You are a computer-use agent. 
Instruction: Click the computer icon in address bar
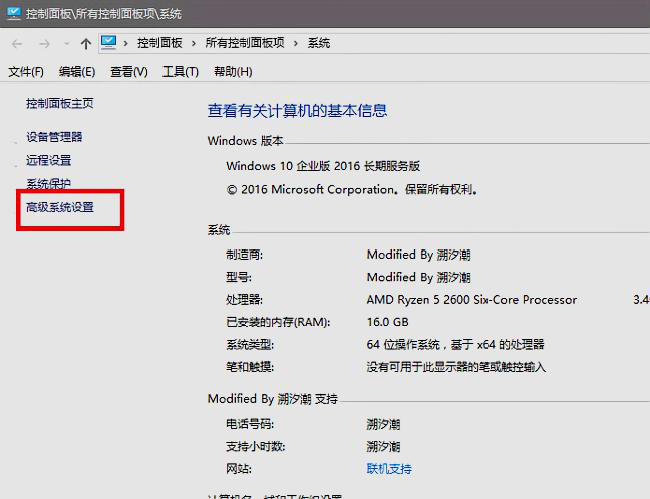[x=109, y=43]
